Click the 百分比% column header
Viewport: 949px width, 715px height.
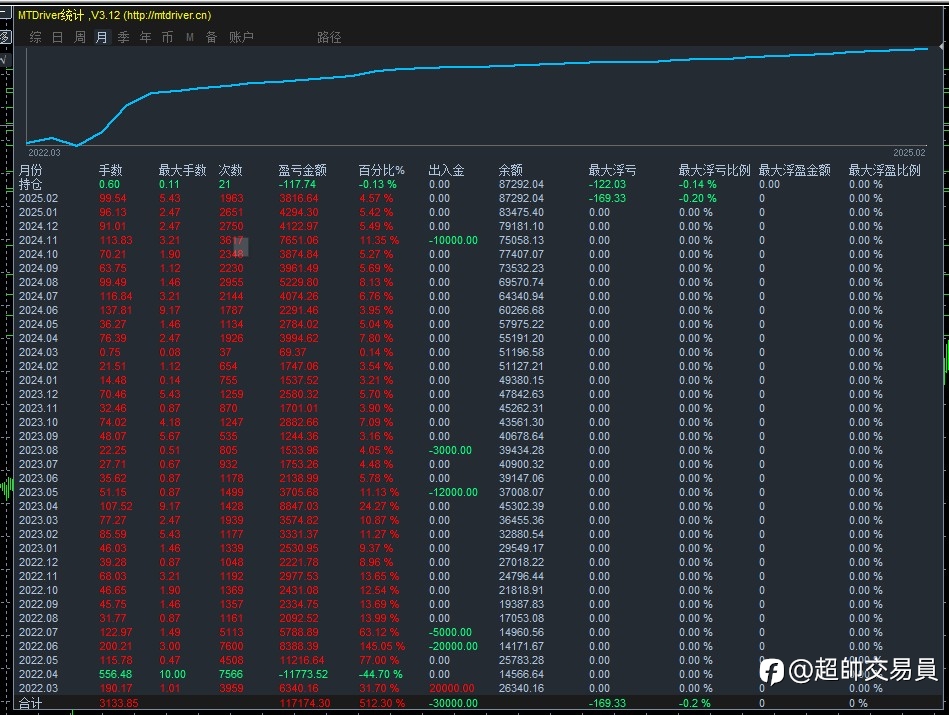click(x=381, y=170)
